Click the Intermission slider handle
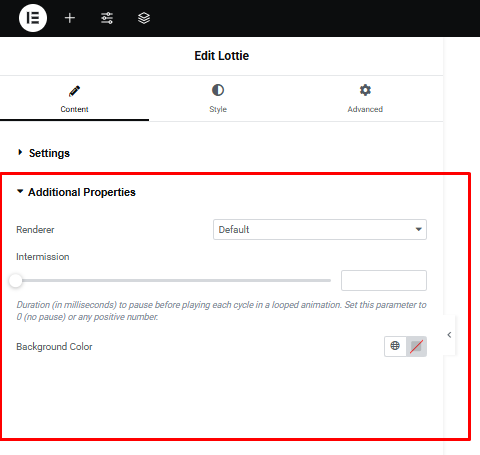Screen dimensions: 480x455 (x=15, y=280)
